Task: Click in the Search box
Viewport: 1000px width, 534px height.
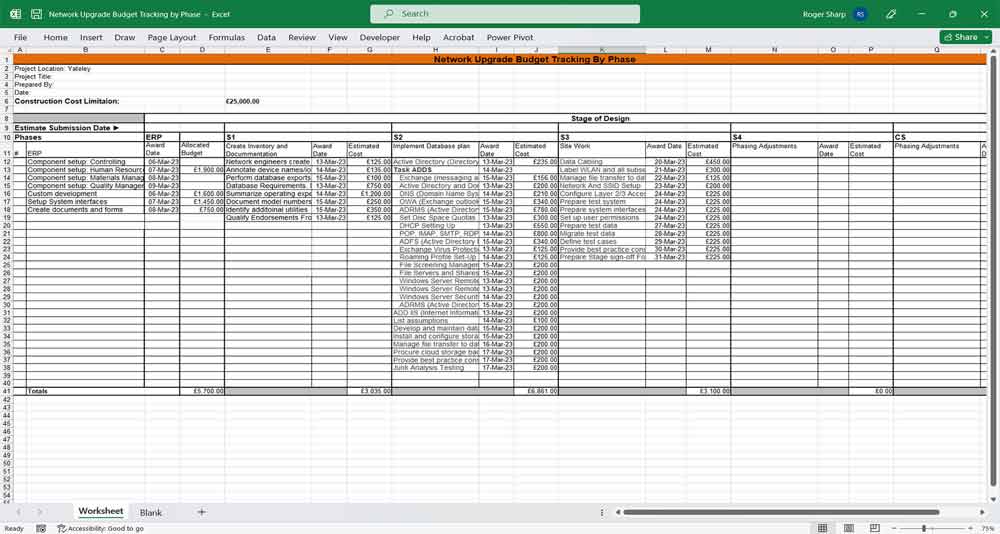Action: coord(505,14)
